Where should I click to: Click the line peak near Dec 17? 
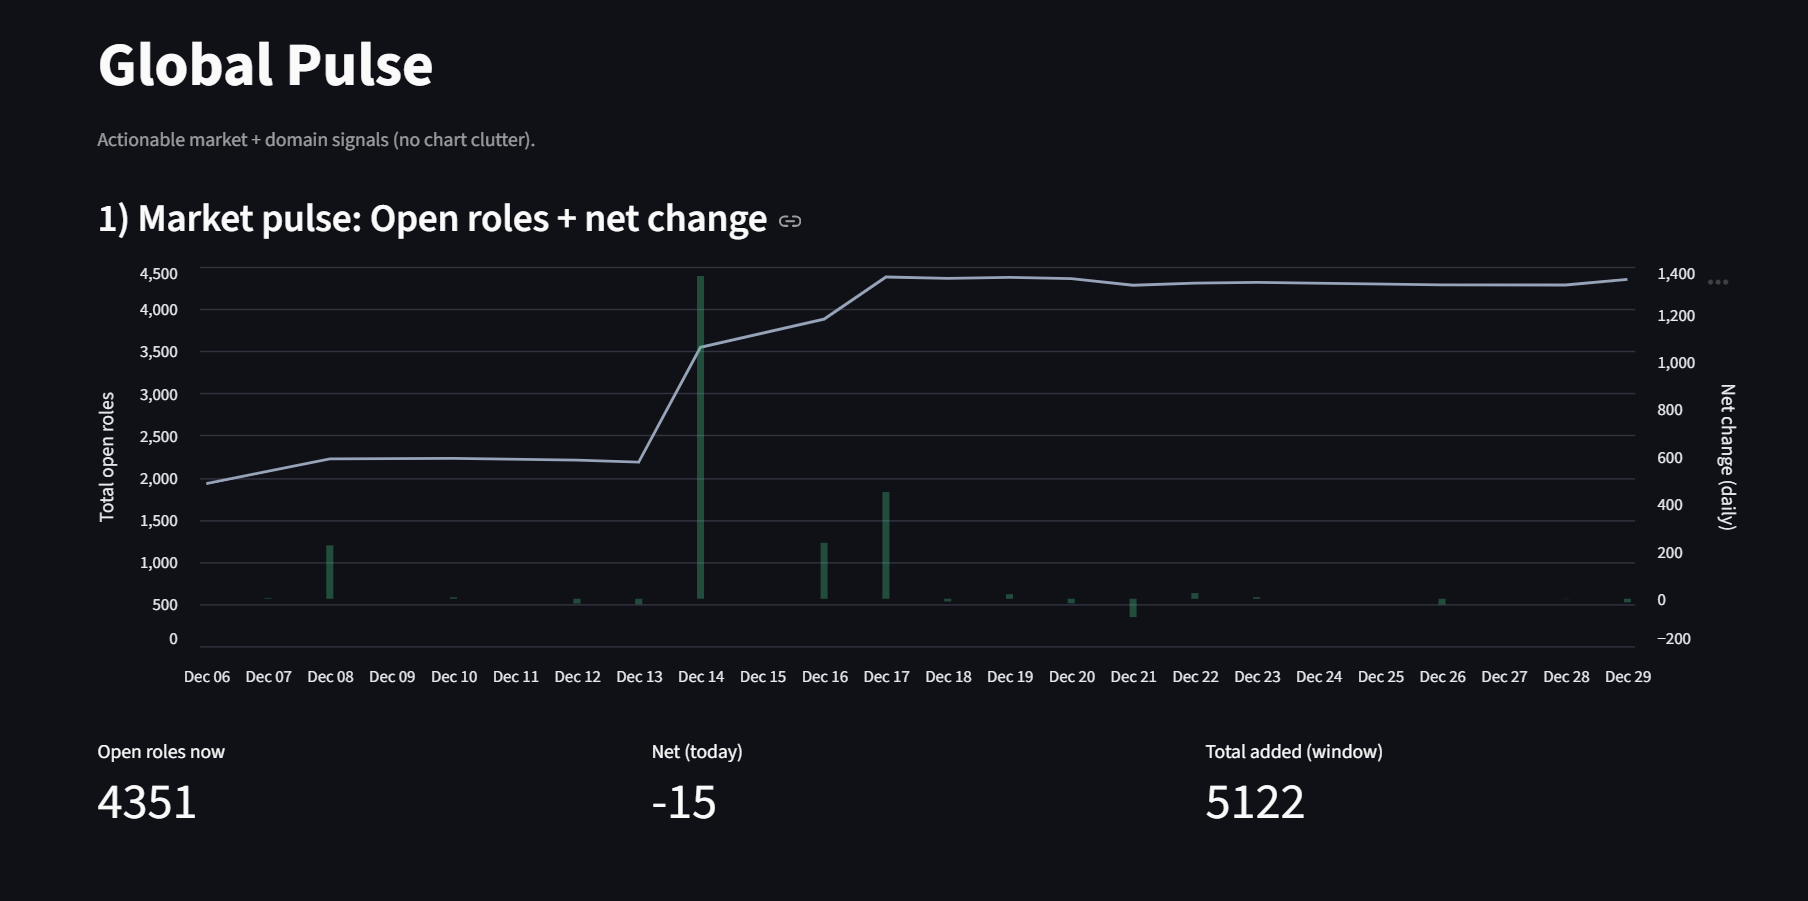tap(885, 276)
